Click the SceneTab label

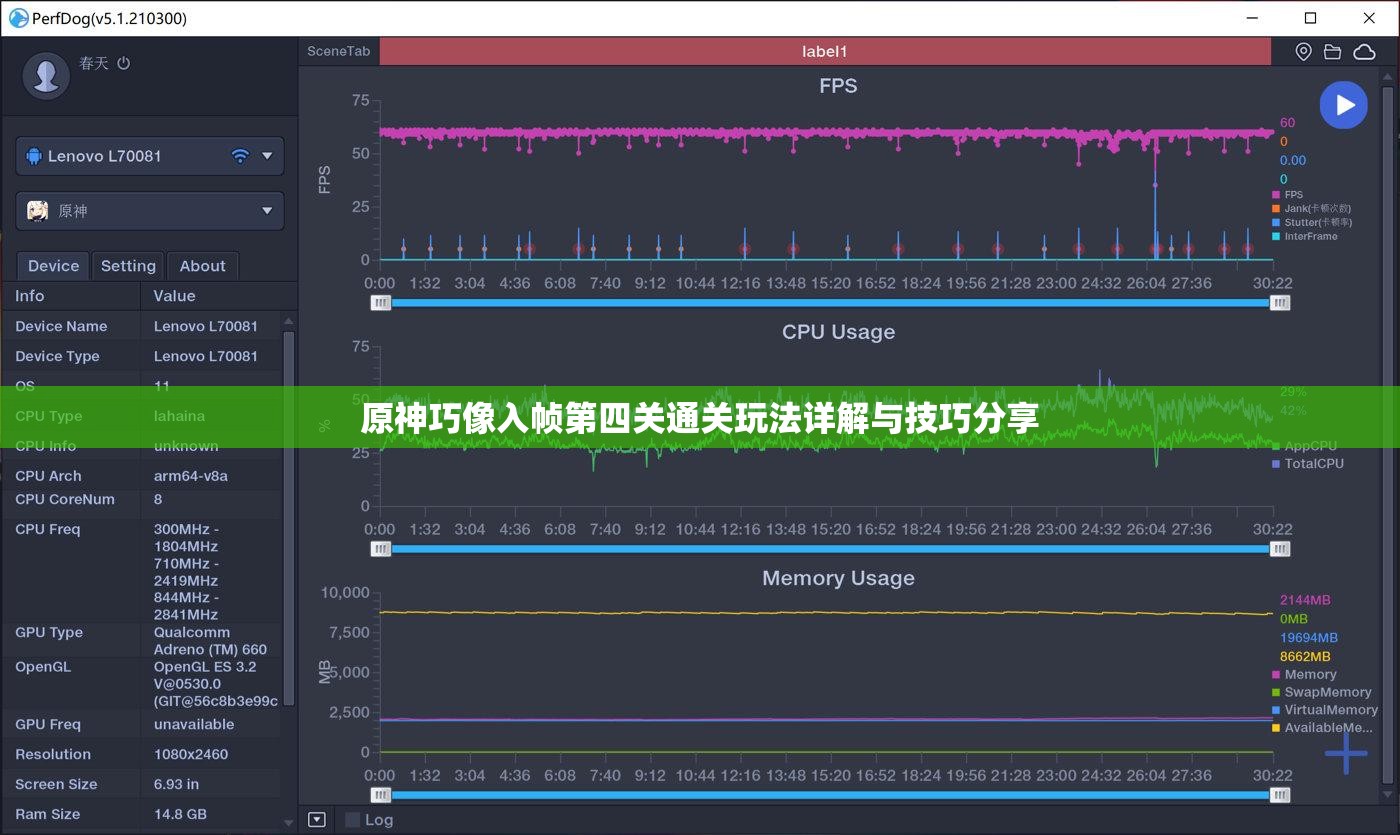tap(338, 52)
